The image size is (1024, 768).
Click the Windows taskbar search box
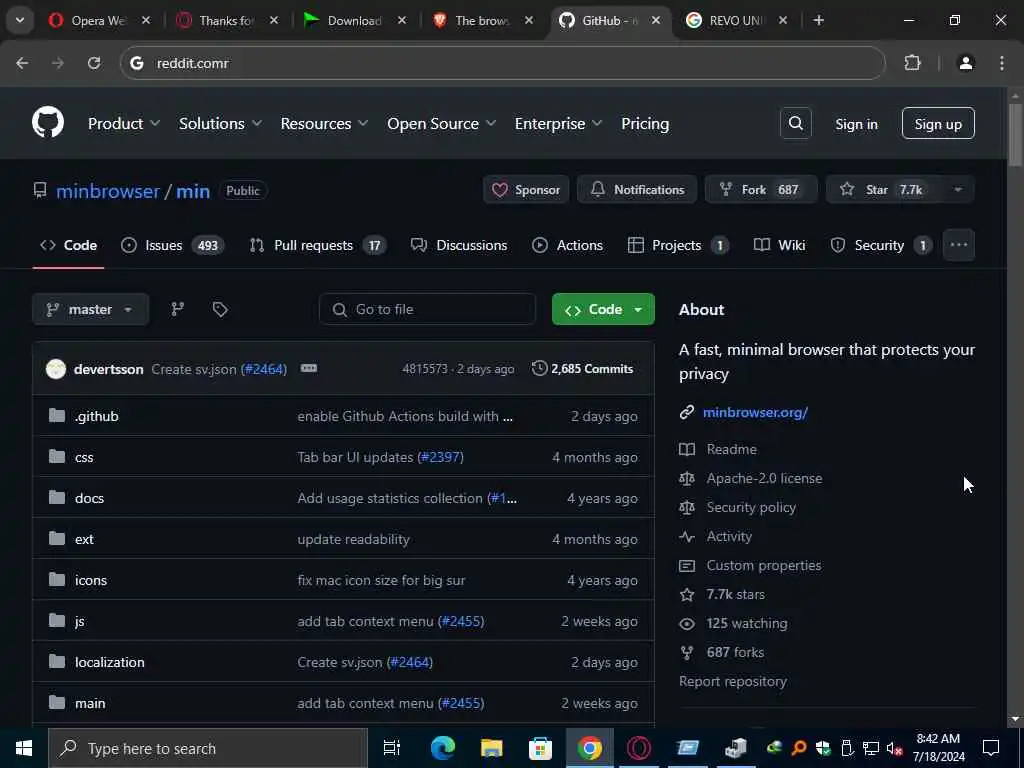pos(208,748)
